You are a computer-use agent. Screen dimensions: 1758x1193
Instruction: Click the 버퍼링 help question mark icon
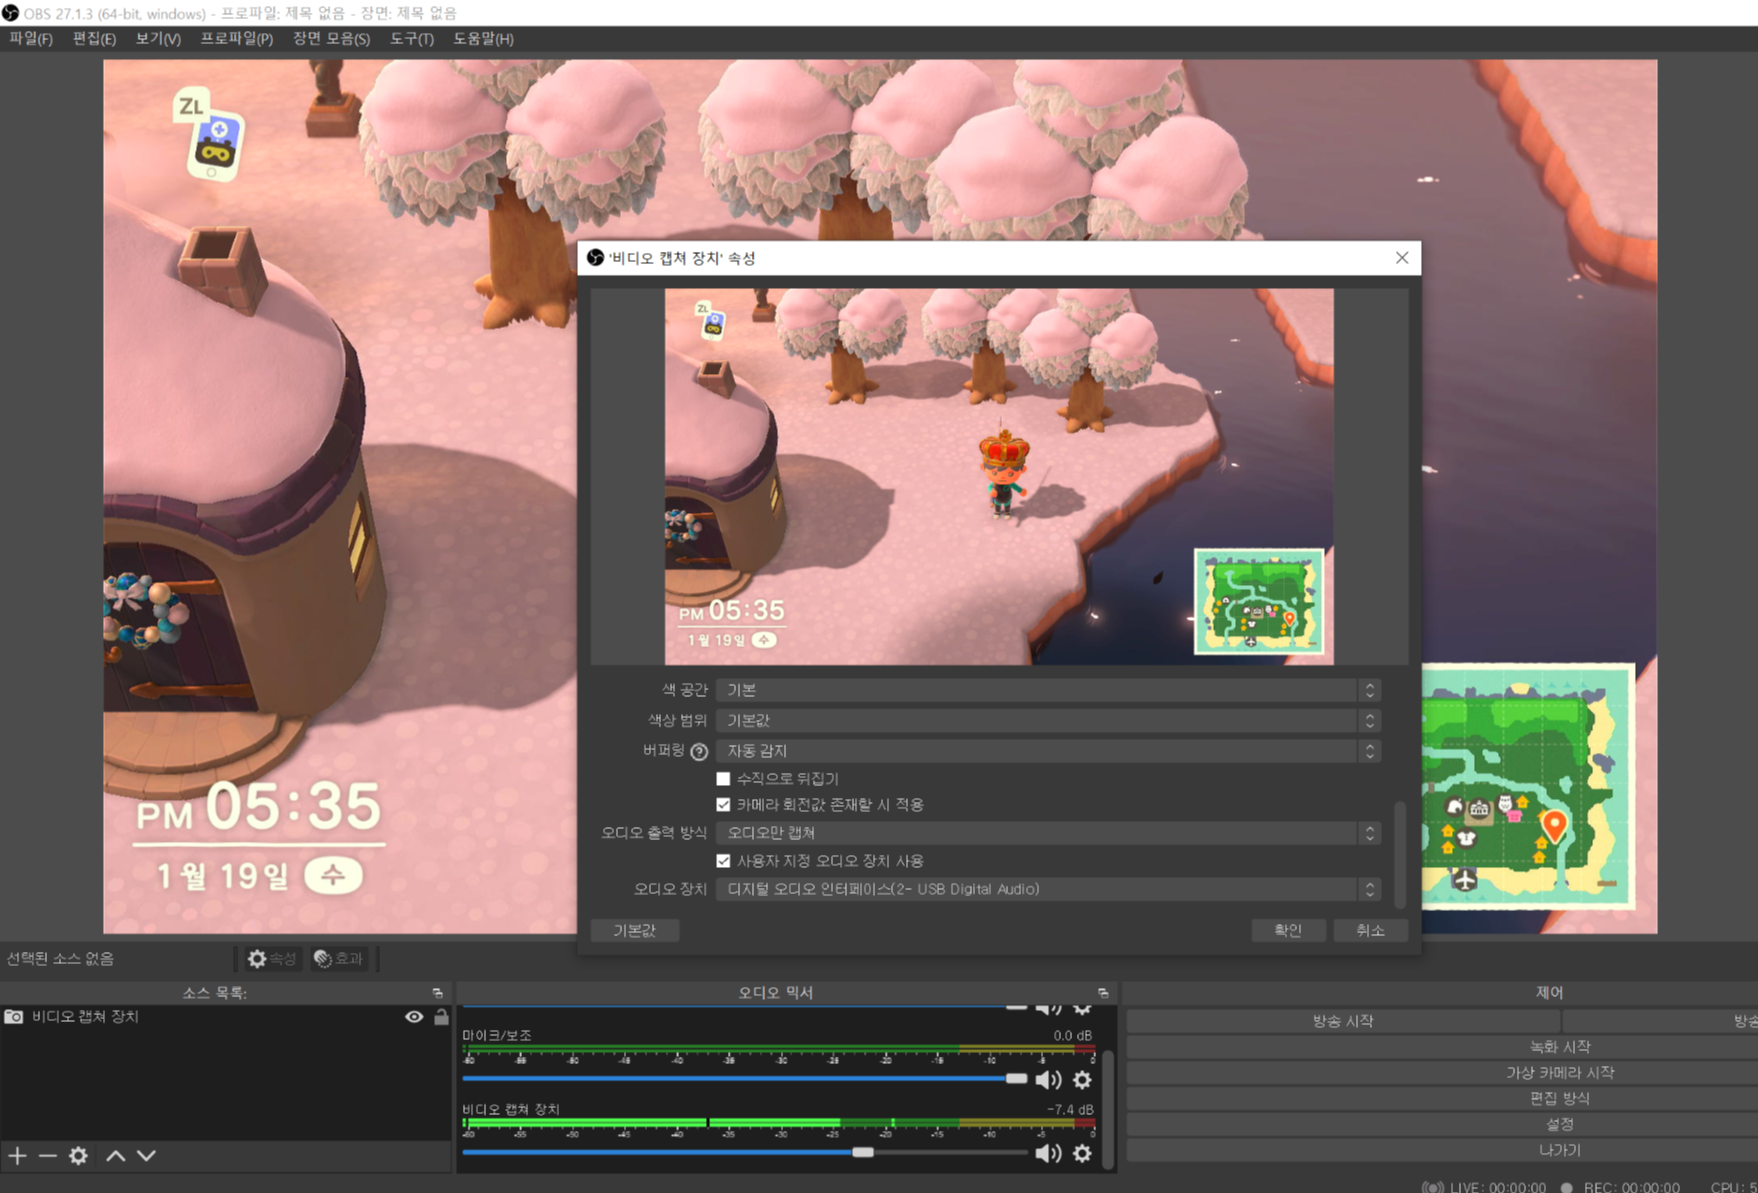699,751
